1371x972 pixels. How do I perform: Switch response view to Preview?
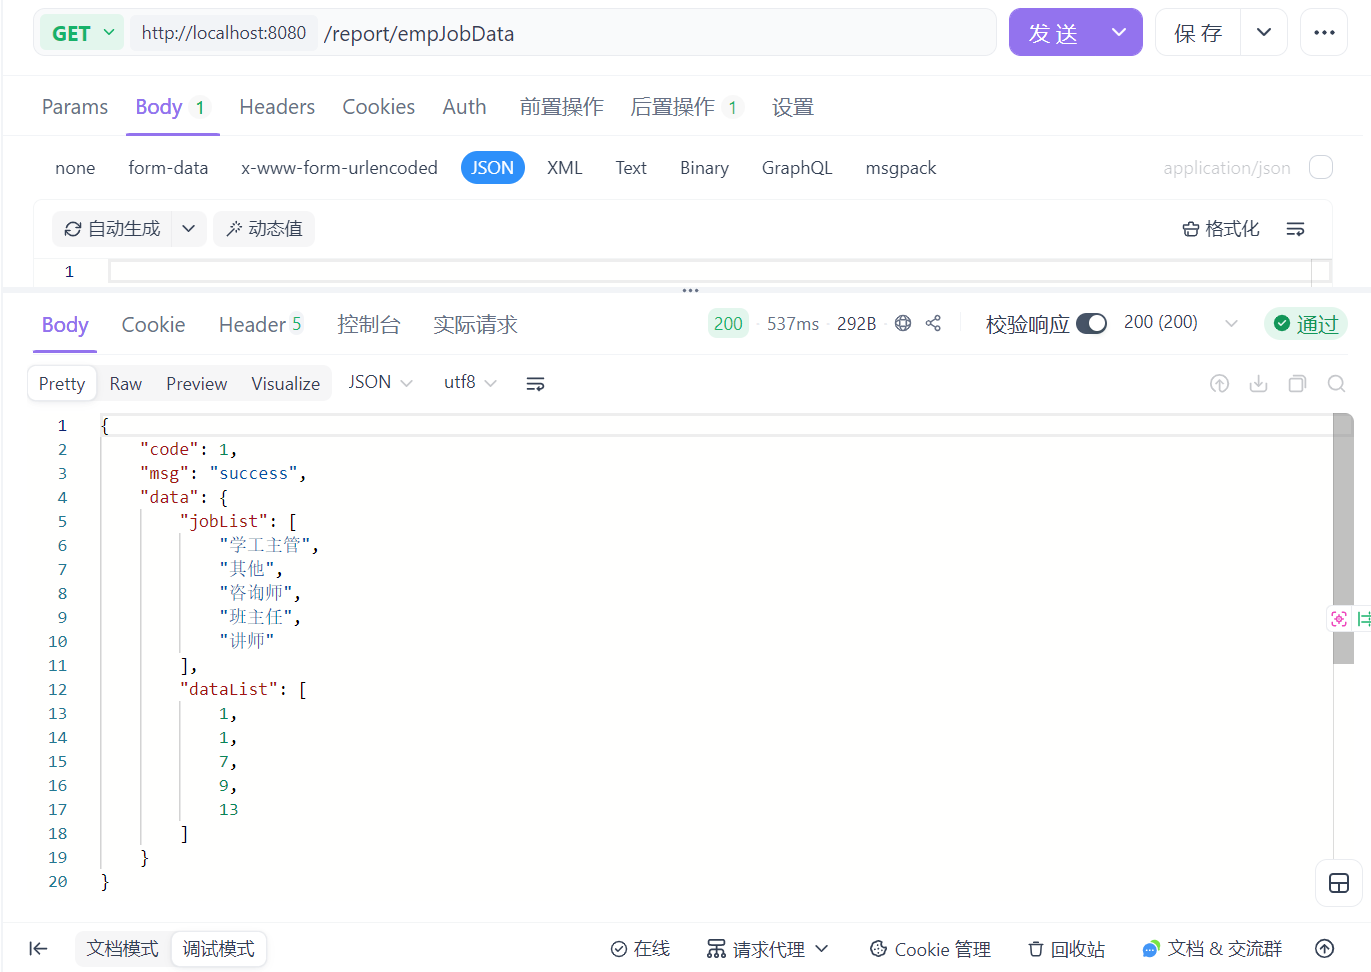tap(196, 384)
